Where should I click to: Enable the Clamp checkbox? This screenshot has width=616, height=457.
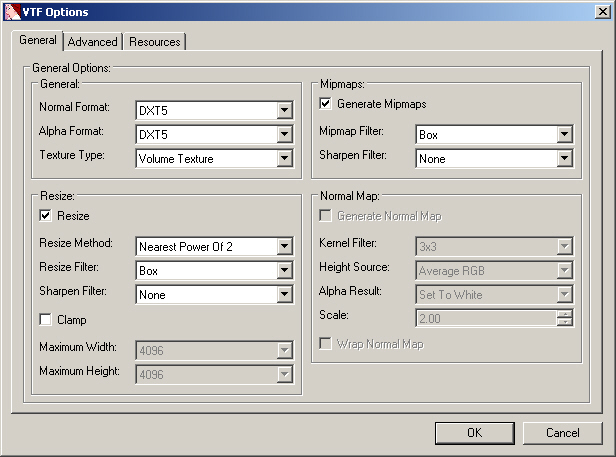point(45,320)
